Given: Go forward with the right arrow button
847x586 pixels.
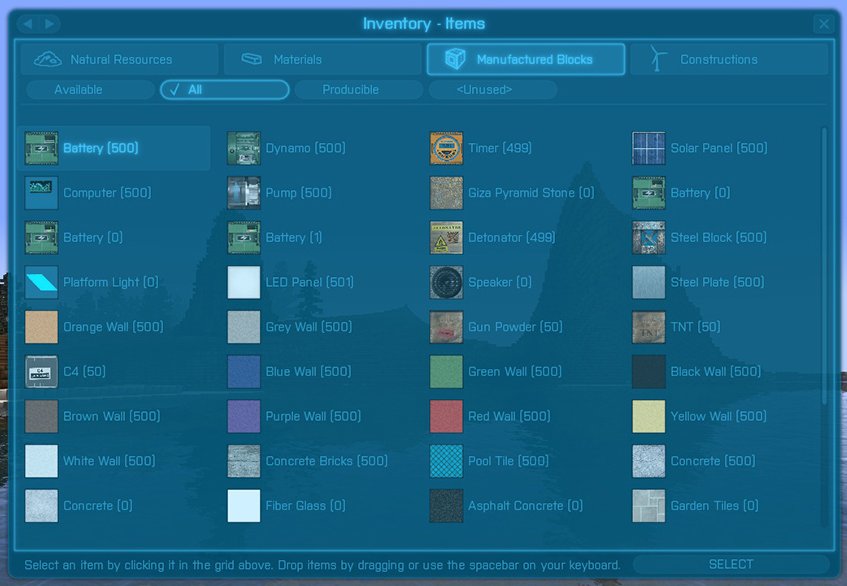Looking at the screenshot, I should pos(50,24).
